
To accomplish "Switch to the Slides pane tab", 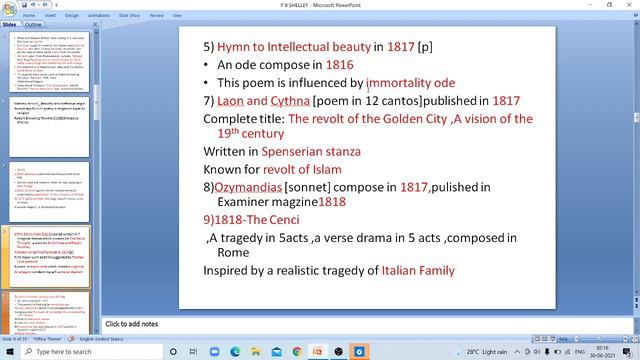I will 9,24.
